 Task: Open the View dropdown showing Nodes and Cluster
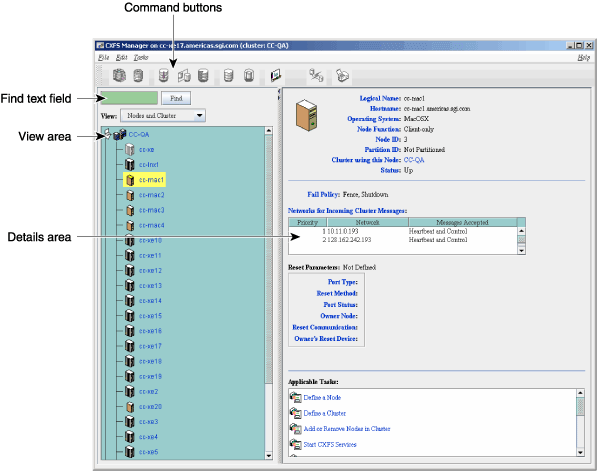click(163, 115)
